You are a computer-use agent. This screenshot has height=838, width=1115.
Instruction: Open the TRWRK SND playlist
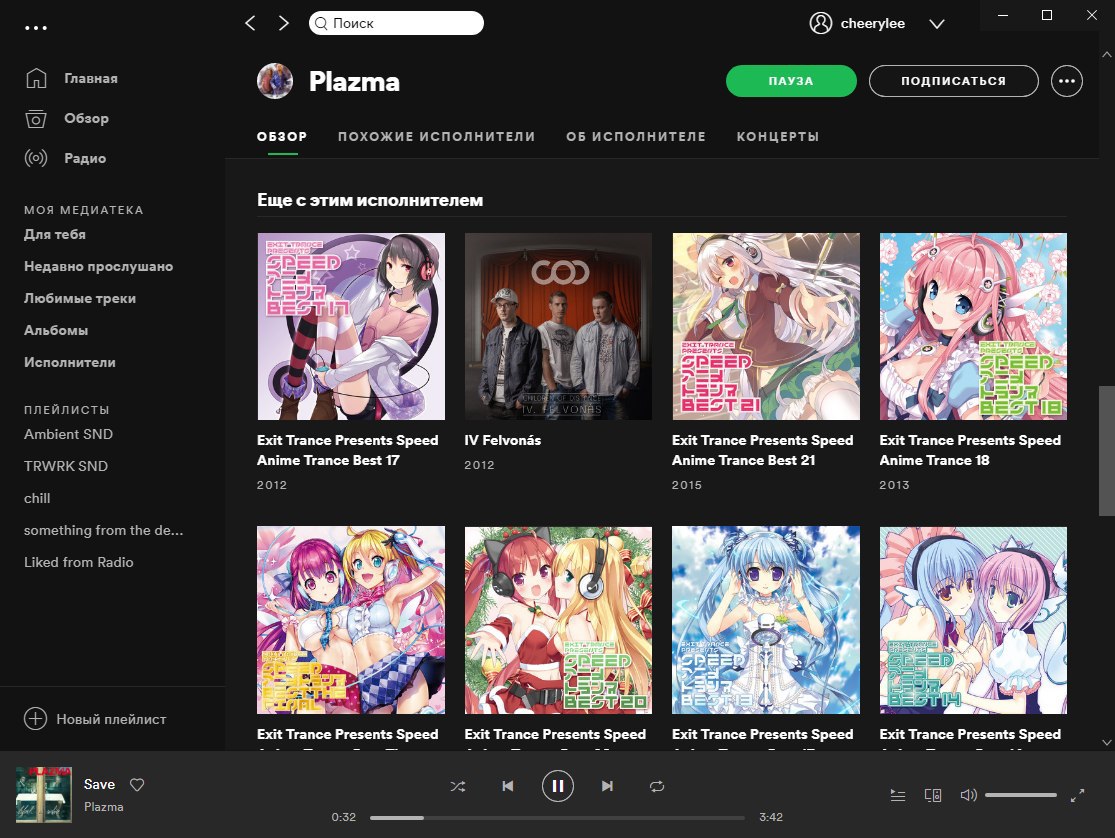pos(66,466)
